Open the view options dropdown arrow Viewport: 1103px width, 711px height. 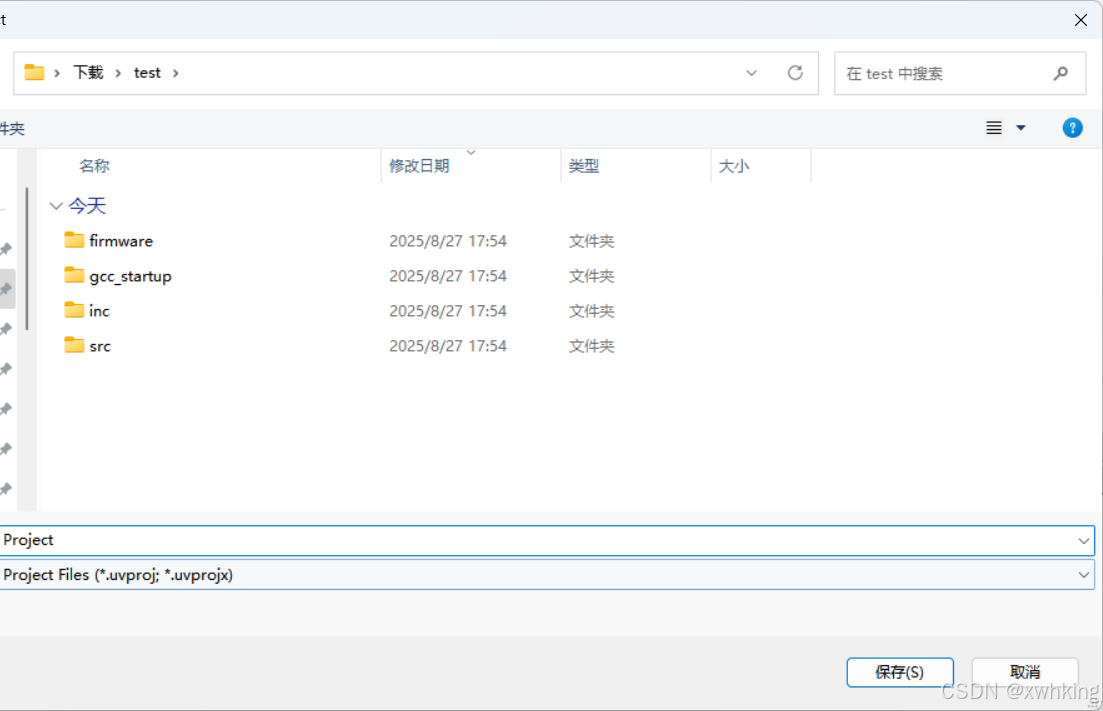1021,128
